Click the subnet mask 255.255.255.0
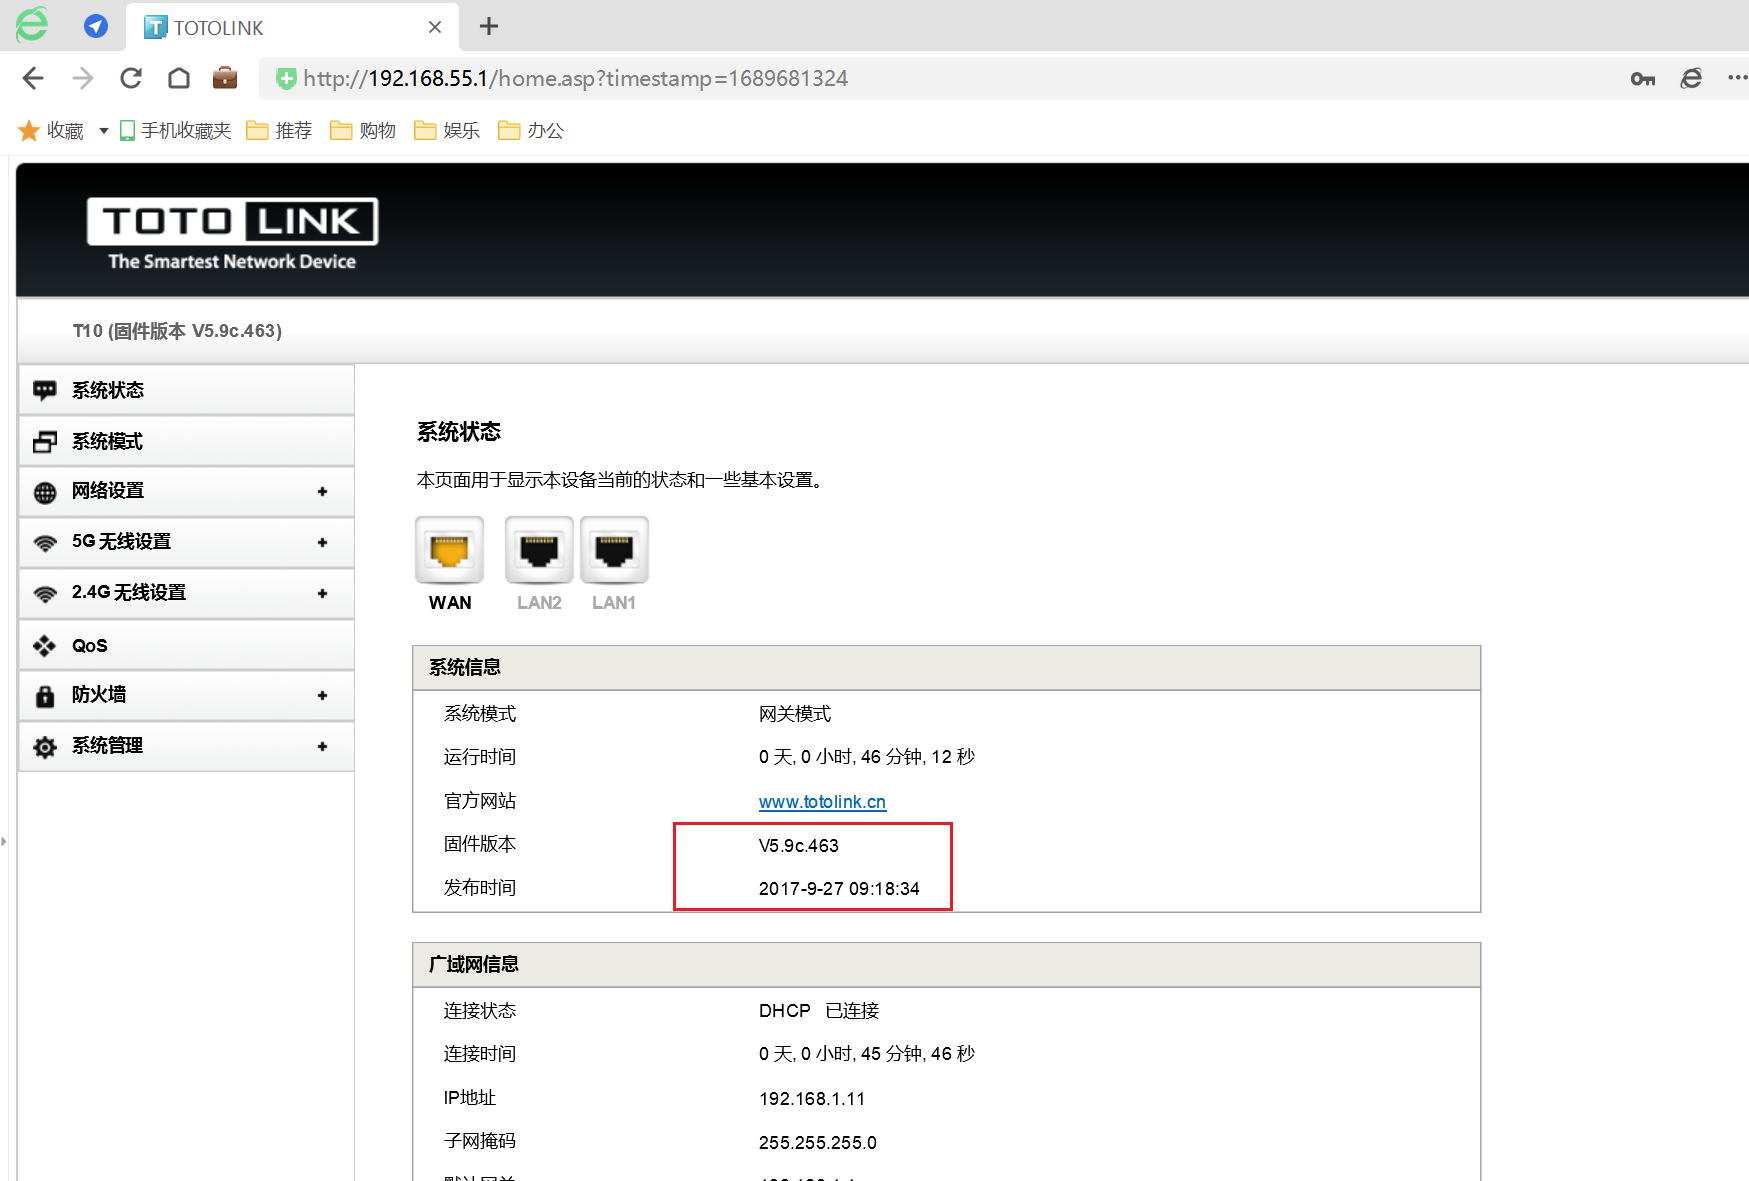1749x1181 pixels. point(818,1143)
